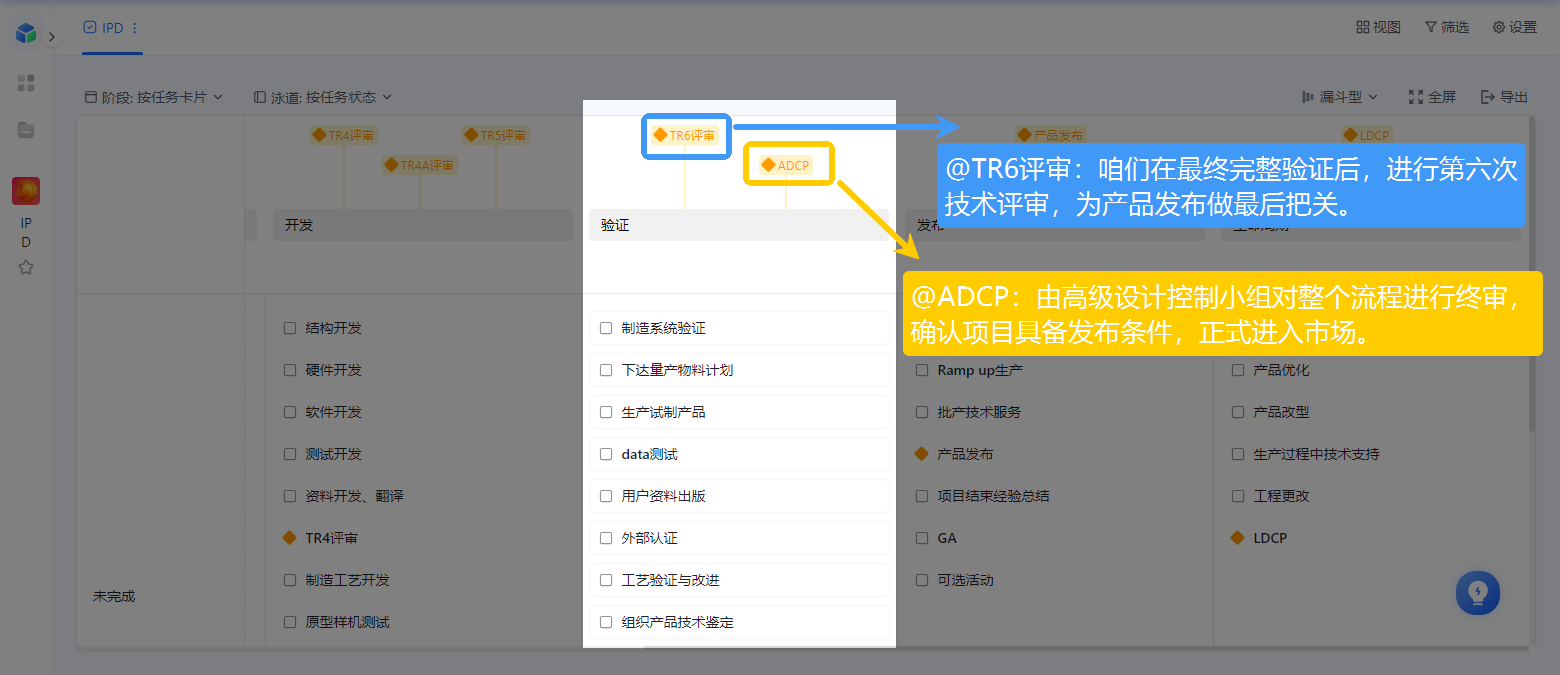The width and height of the screenshot is (1560, 675).
Task: Check the 可选活动 task checkbox
Action: coord(922,580)
